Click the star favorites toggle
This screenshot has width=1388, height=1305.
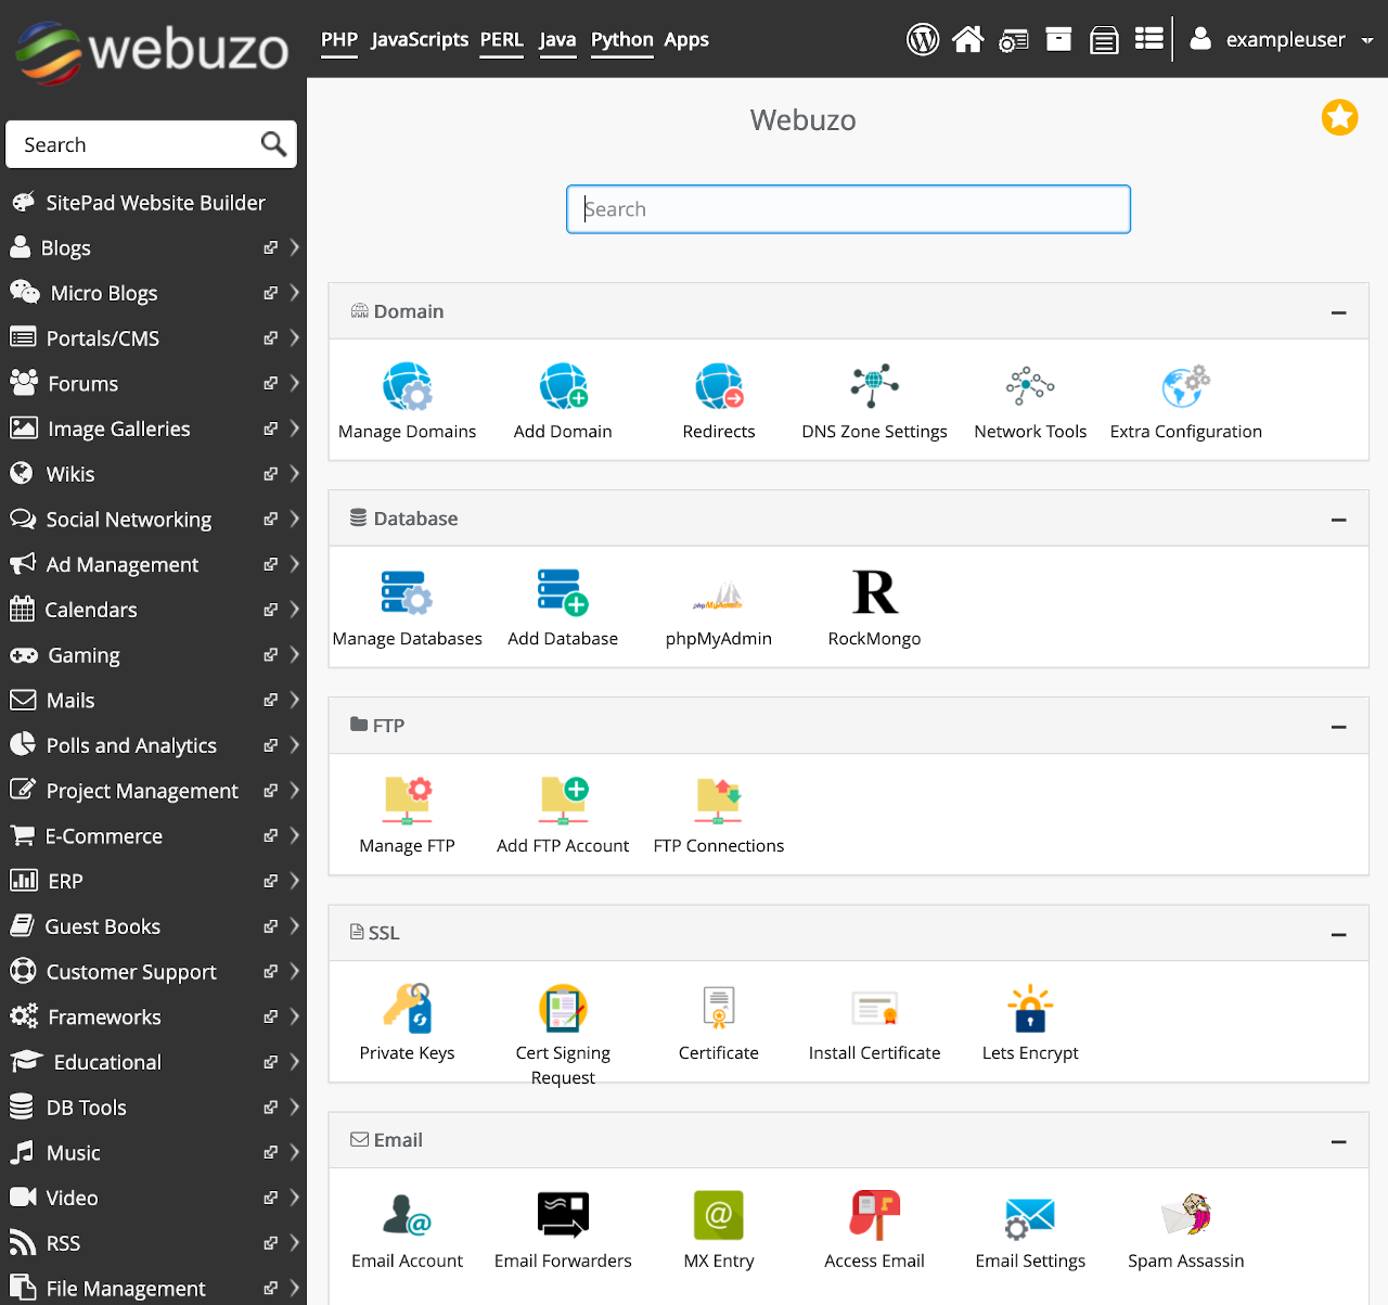1340,117
